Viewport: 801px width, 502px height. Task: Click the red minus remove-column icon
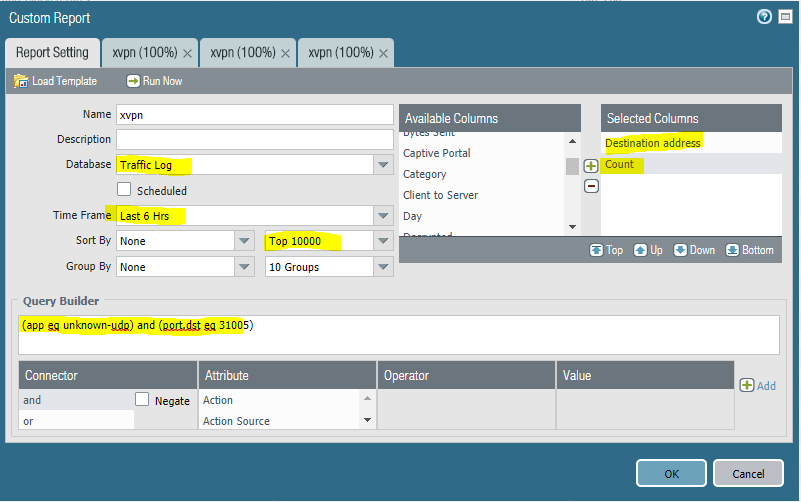[x=591, y=186]
